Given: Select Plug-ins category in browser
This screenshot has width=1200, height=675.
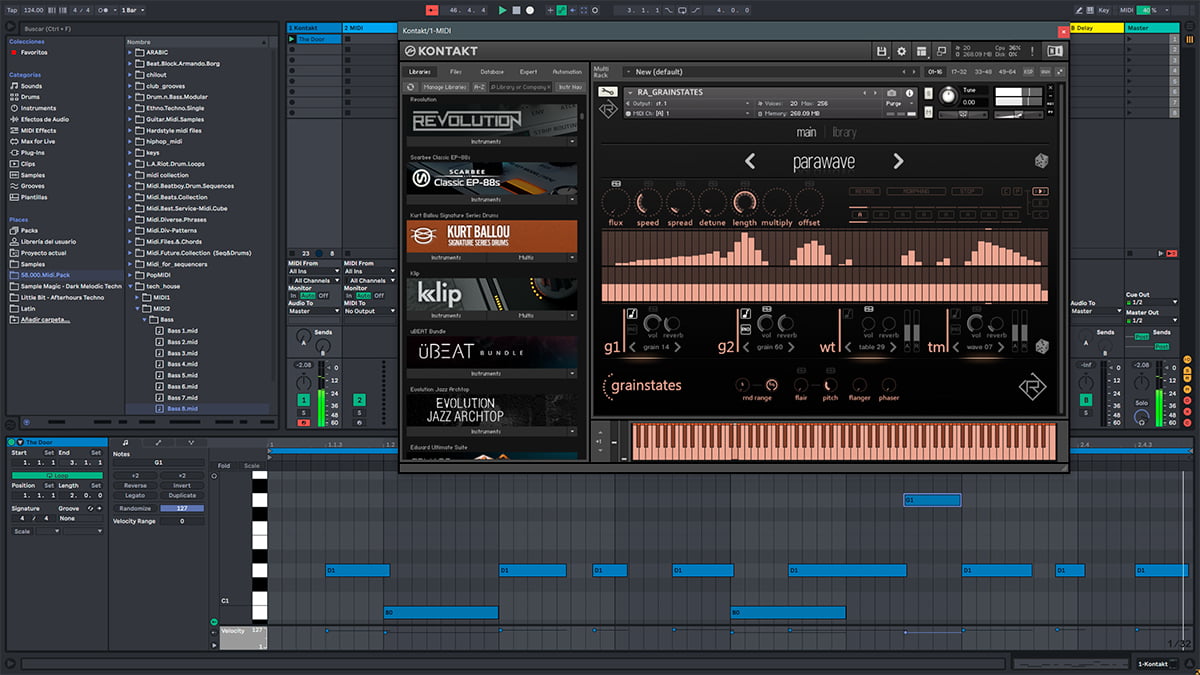Looking at the screenshot, I should click(33, 152).
